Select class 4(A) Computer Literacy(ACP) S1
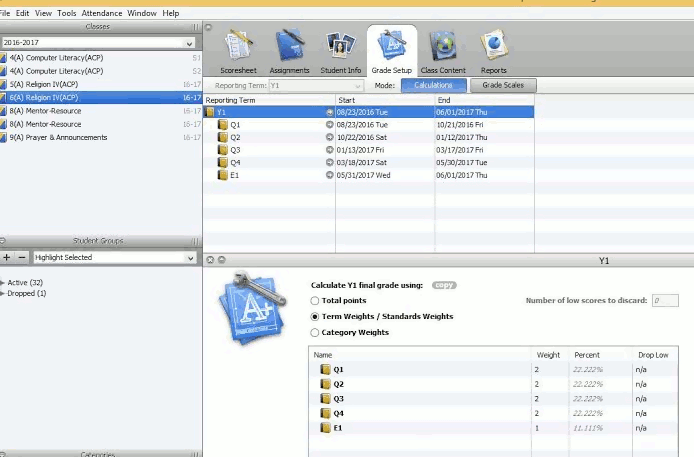694x457 pixels. pos(101,58)
